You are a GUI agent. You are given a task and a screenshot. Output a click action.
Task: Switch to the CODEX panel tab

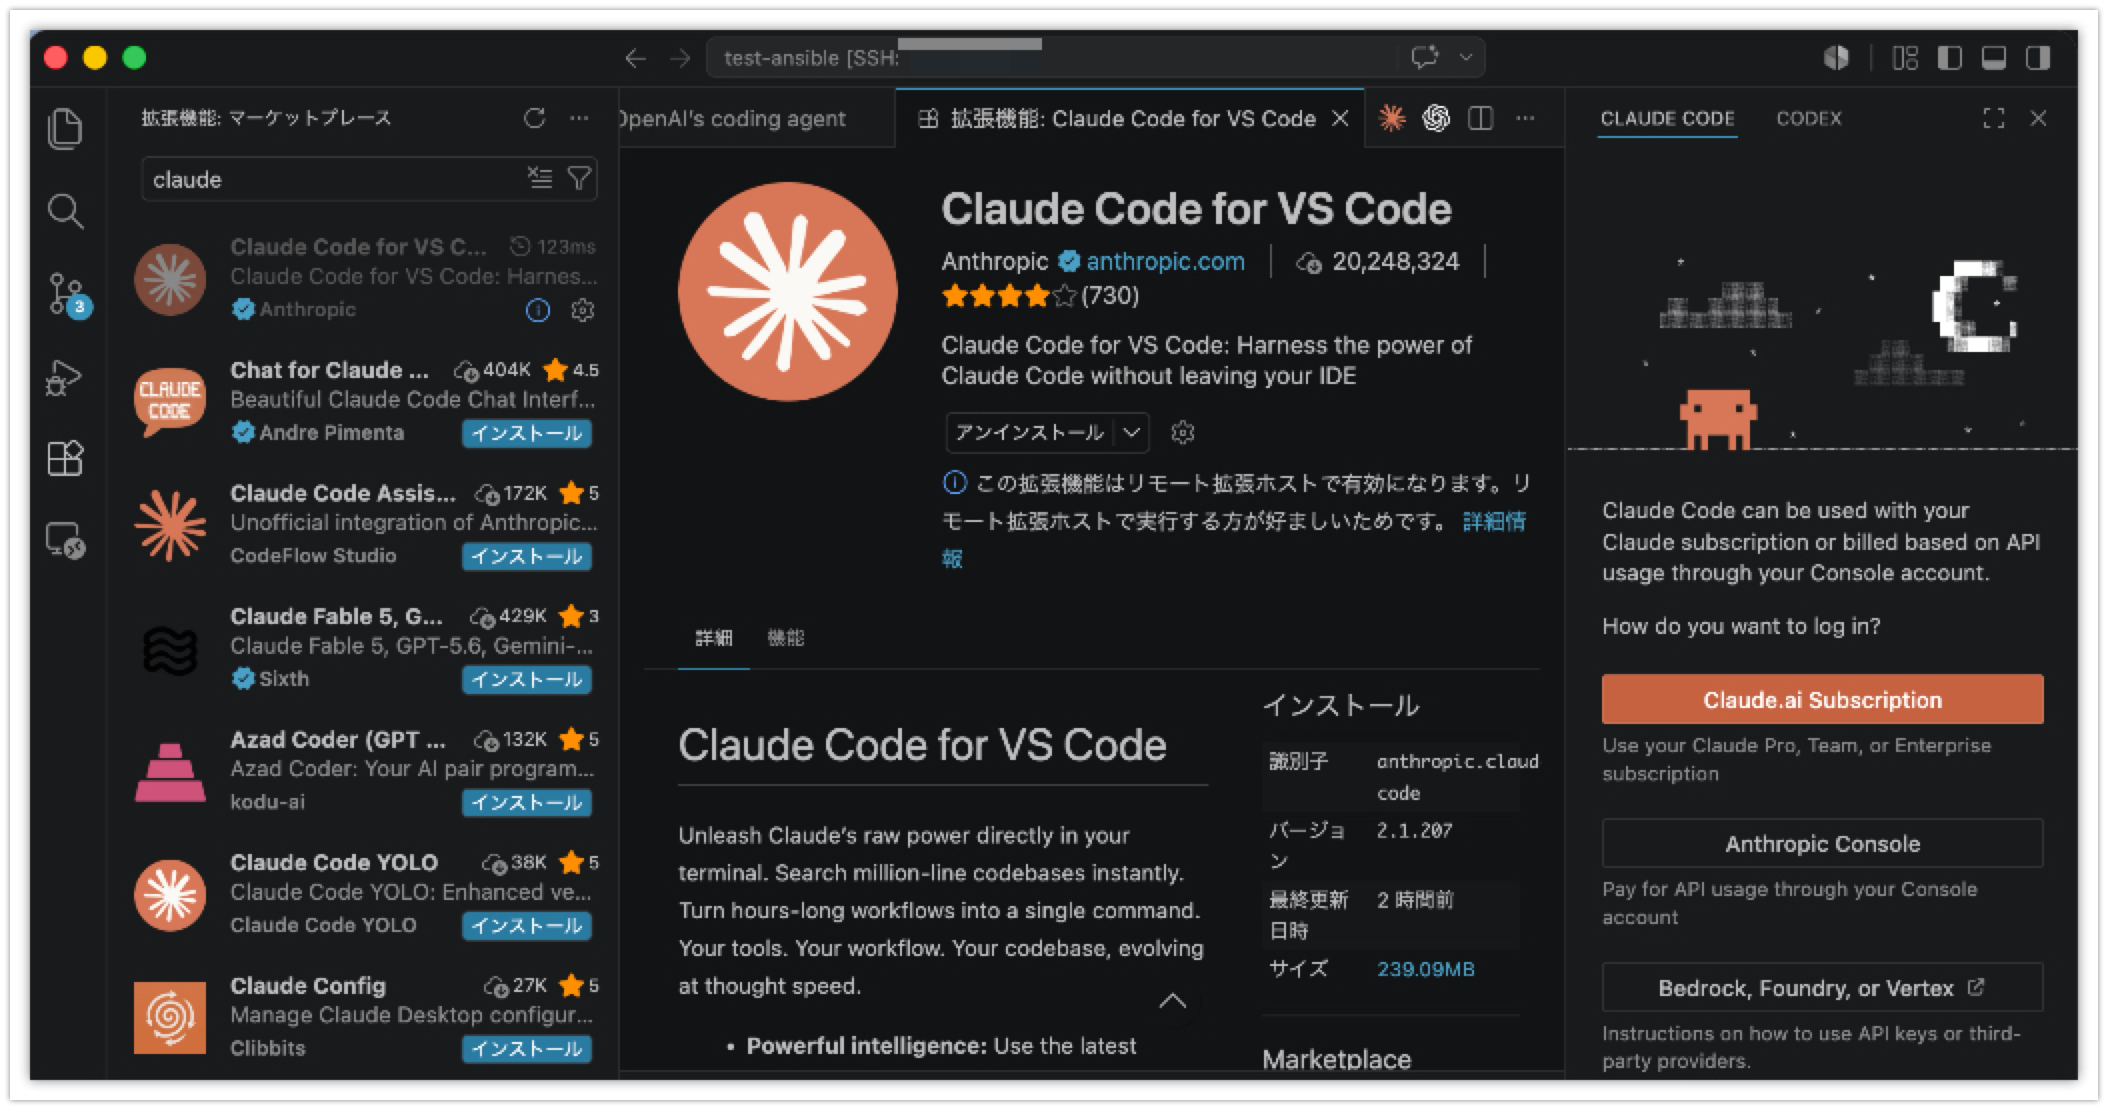click(1809, 118)
